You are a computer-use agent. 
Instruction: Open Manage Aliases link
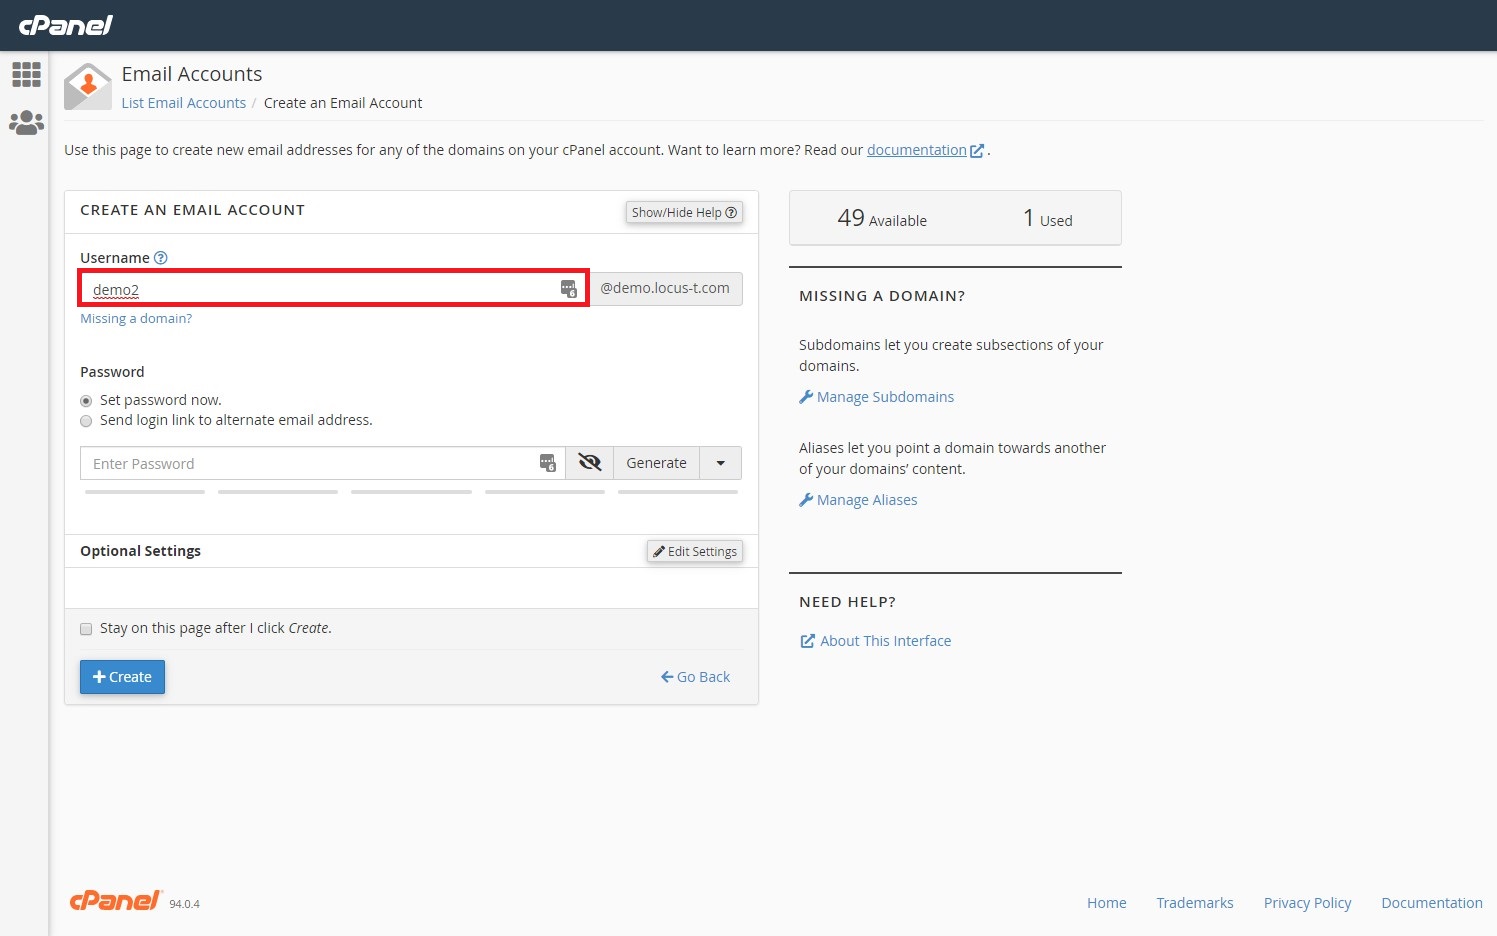click(x=867, y=500)
